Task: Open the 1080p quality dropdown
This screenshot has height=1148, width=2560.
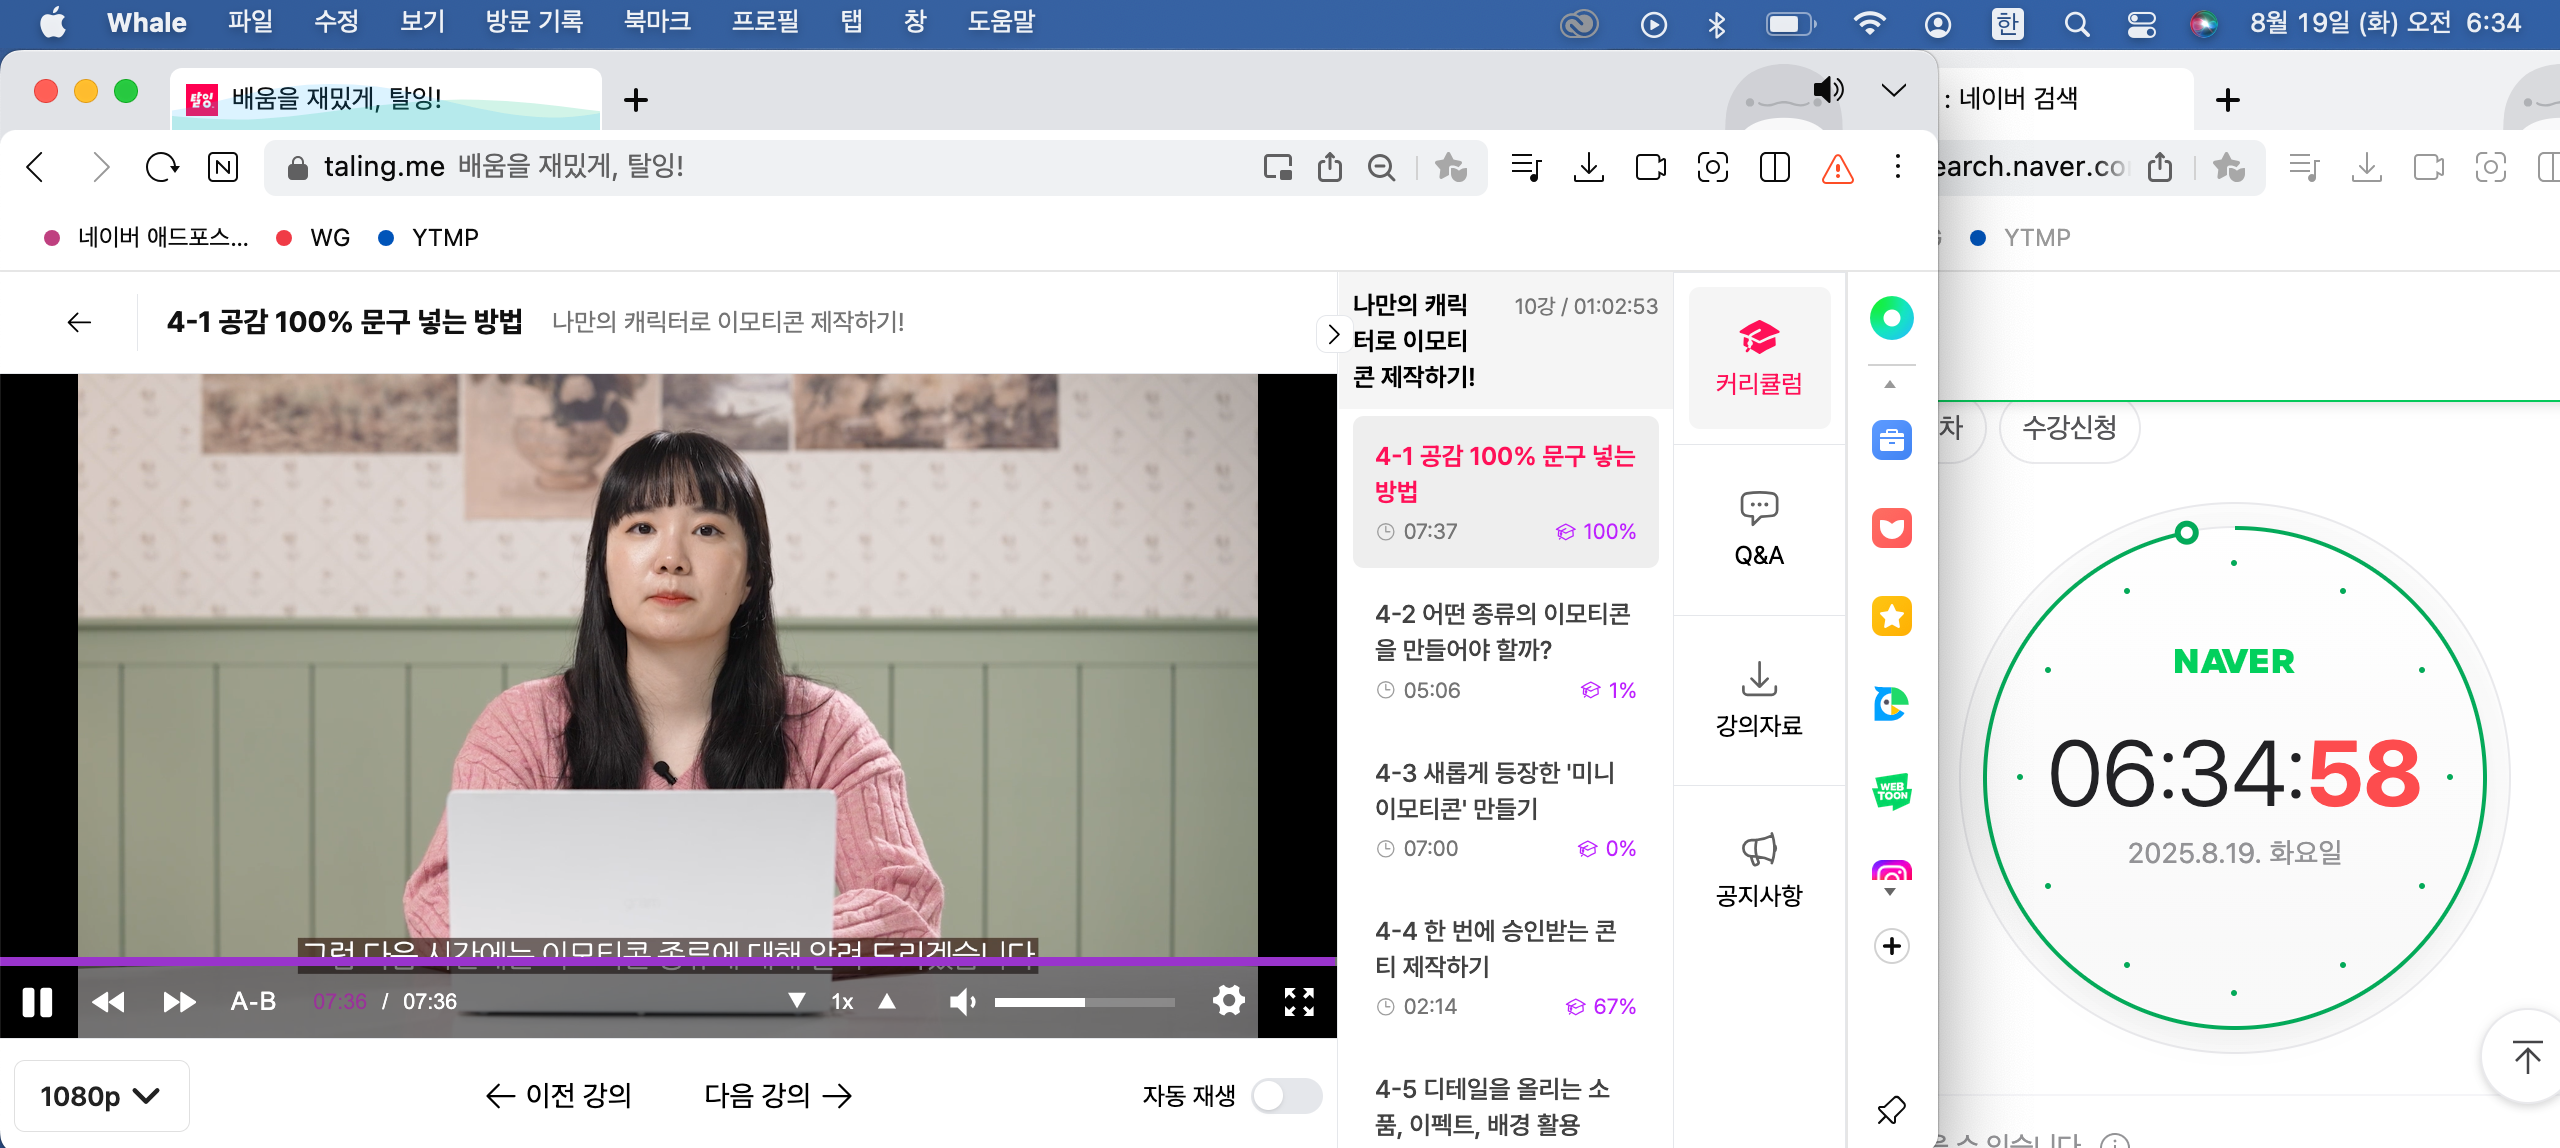Action: [x=101, y=1096]
